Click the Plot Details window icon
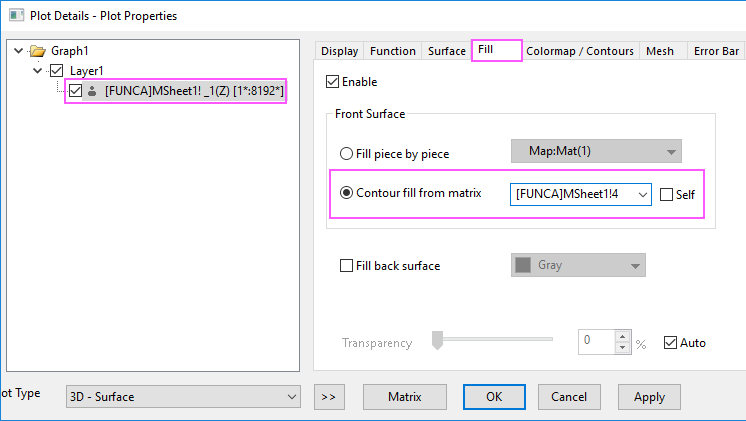Screen dimensions: 746x421 pyautogui.click(x=17, y=15)
